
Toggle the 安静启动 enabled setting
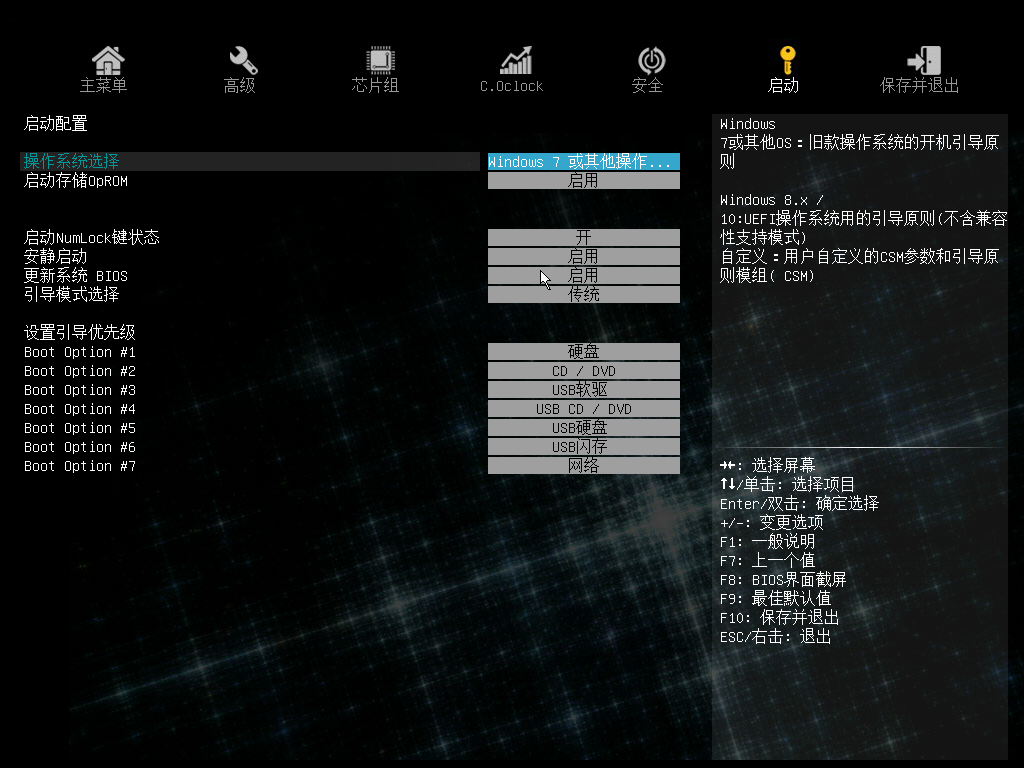(583, 257)
